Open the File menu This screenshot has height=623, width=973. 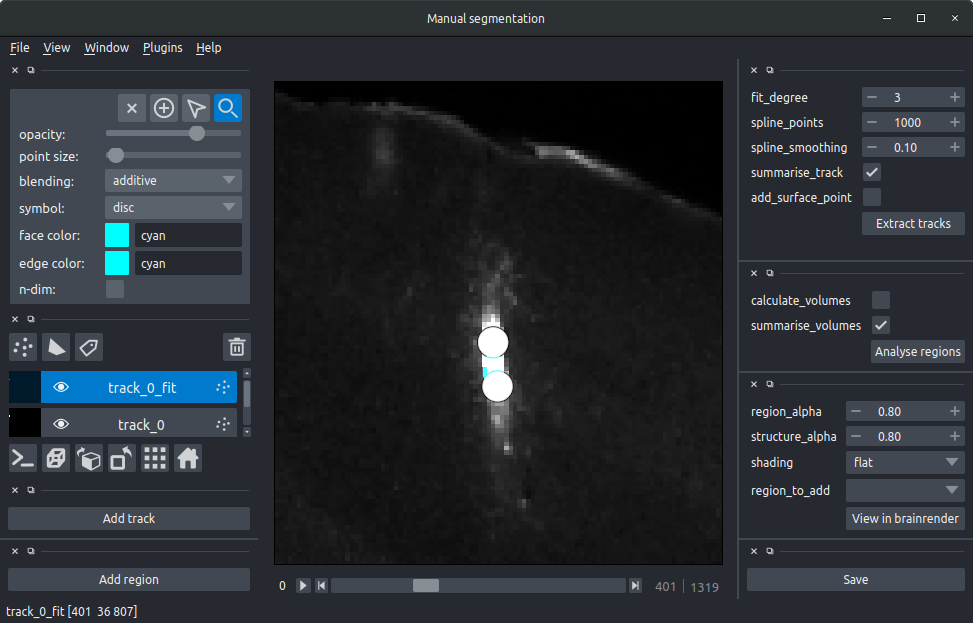tap(19, 47)
